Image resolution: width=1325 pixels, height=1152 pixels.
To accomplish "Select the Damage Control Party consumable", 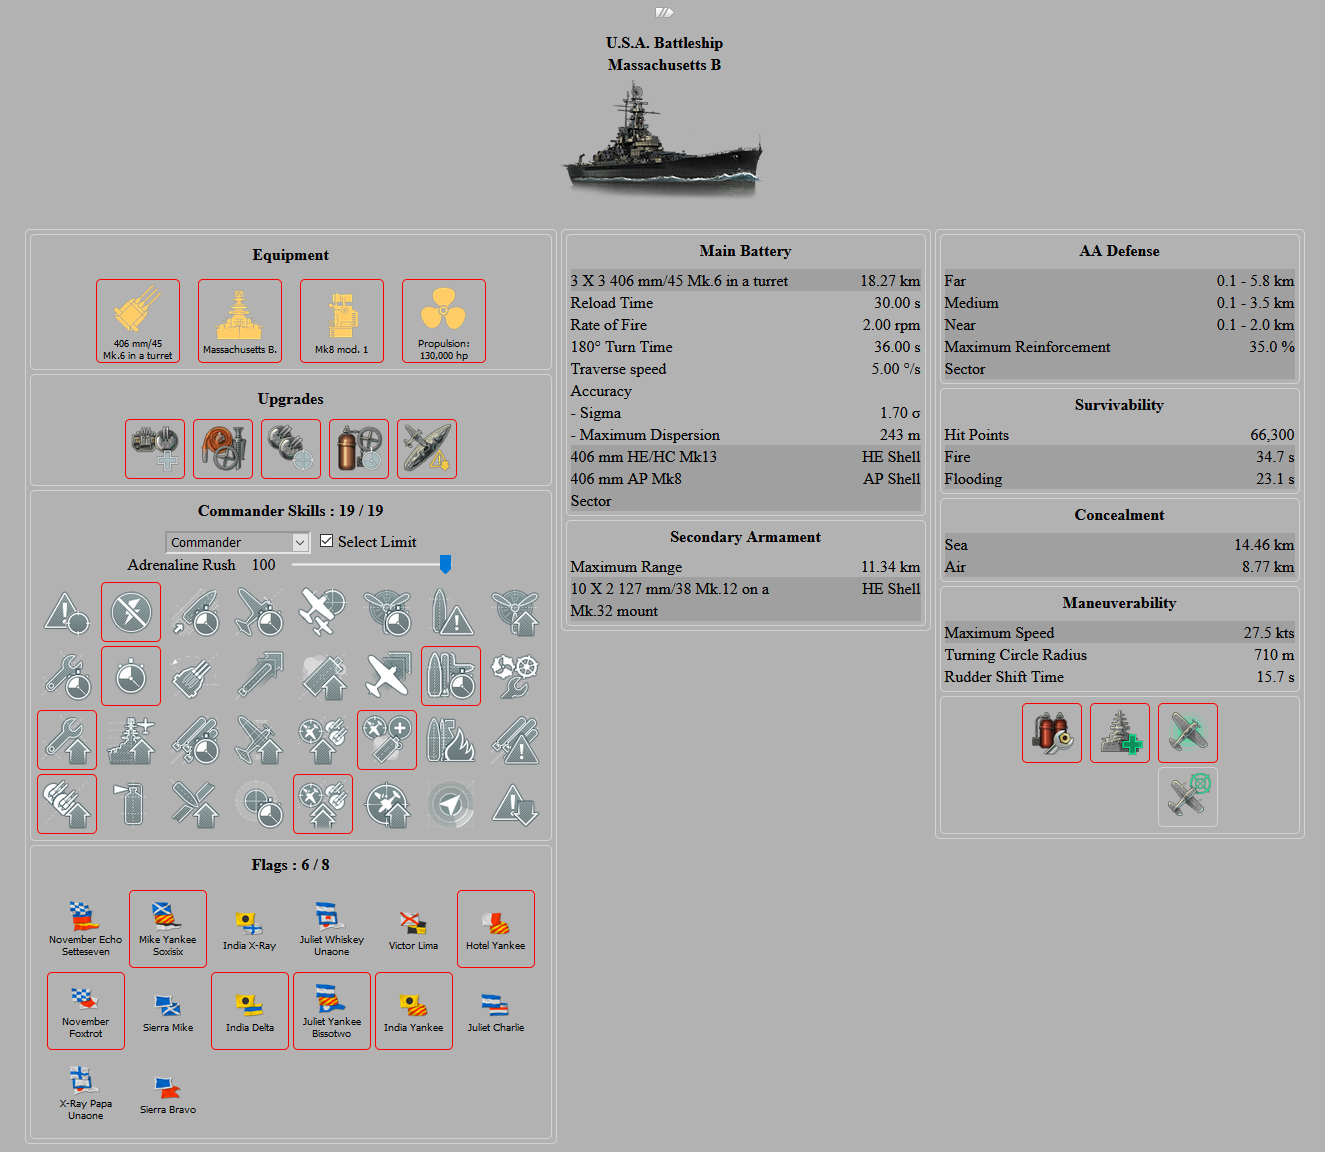I will [x=1052, y=733].
